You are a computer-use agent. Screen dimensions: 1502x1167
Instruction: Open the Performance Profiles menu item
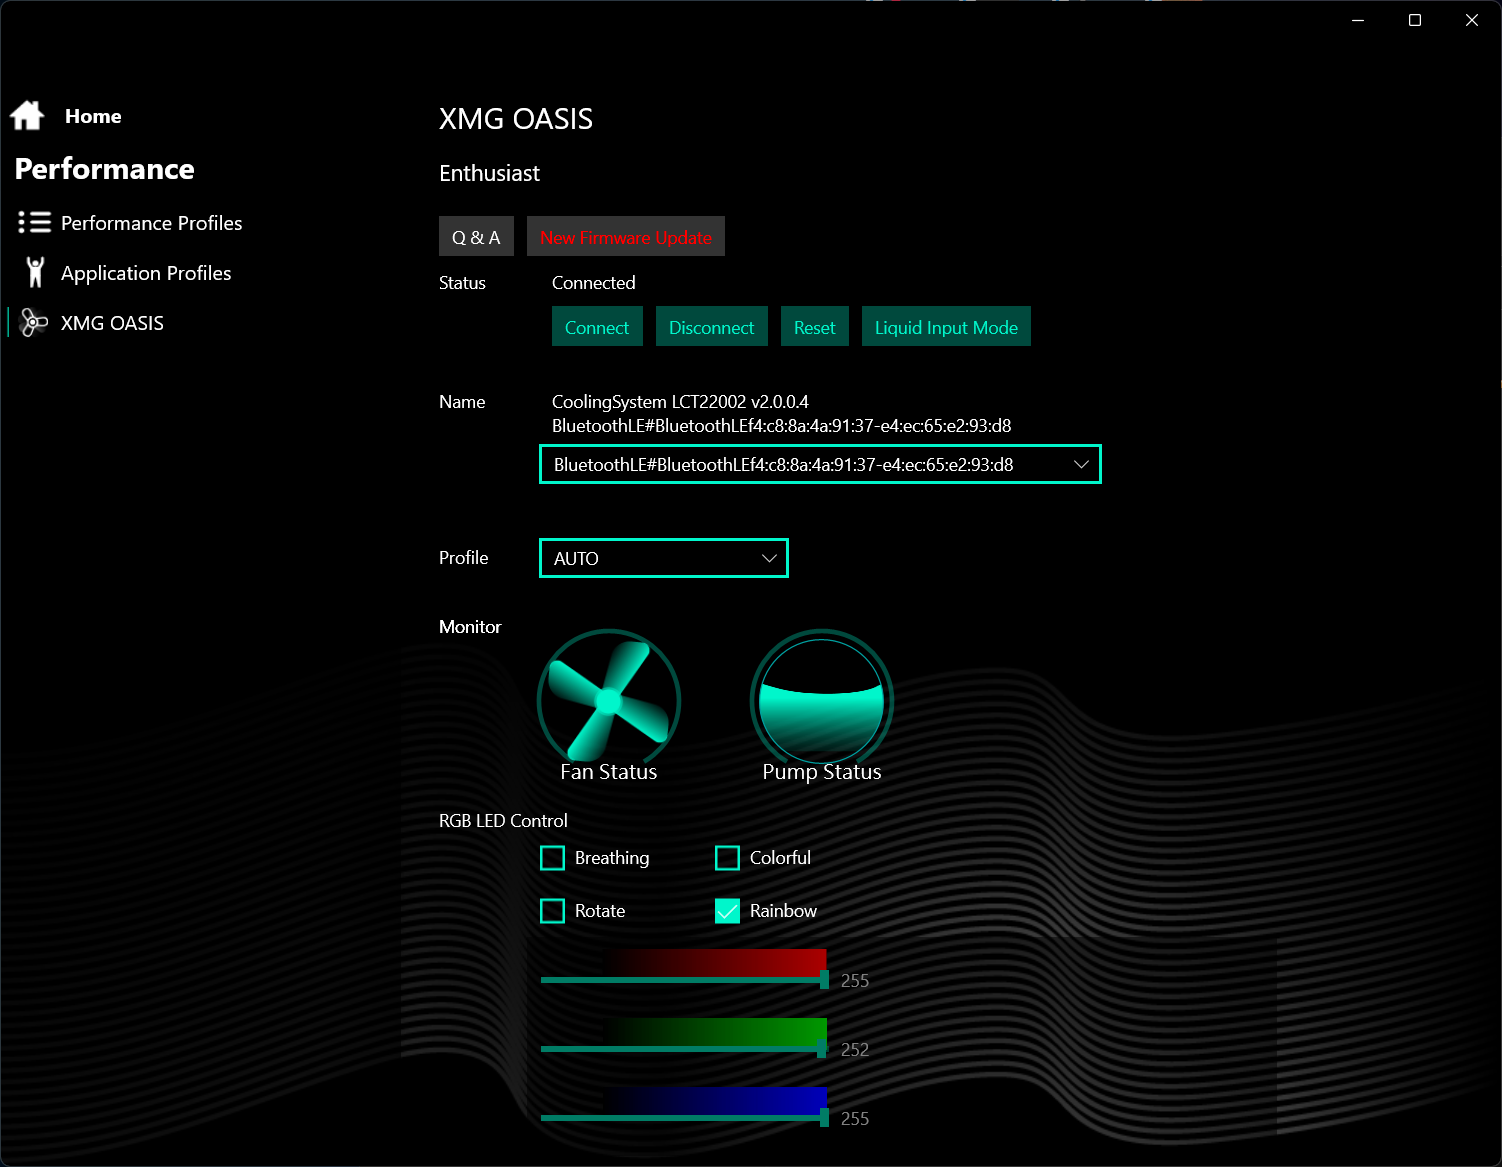151,223
